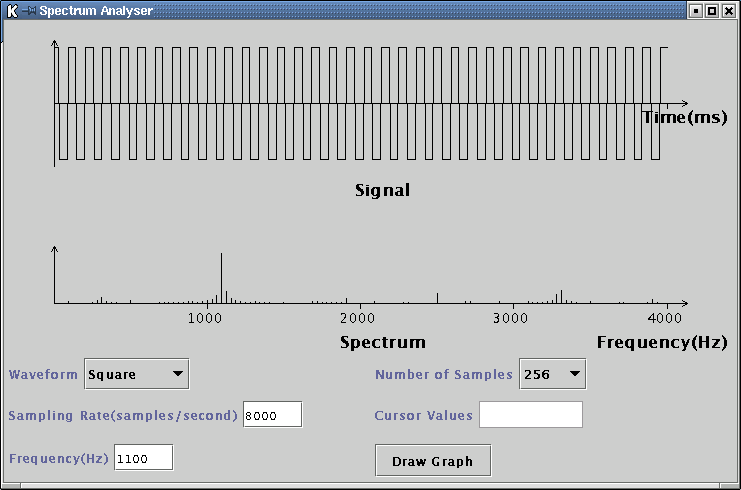Minimize the Spectrum Analyser window
Viewport: 741px width, 490px height.
tap(696, 11)
